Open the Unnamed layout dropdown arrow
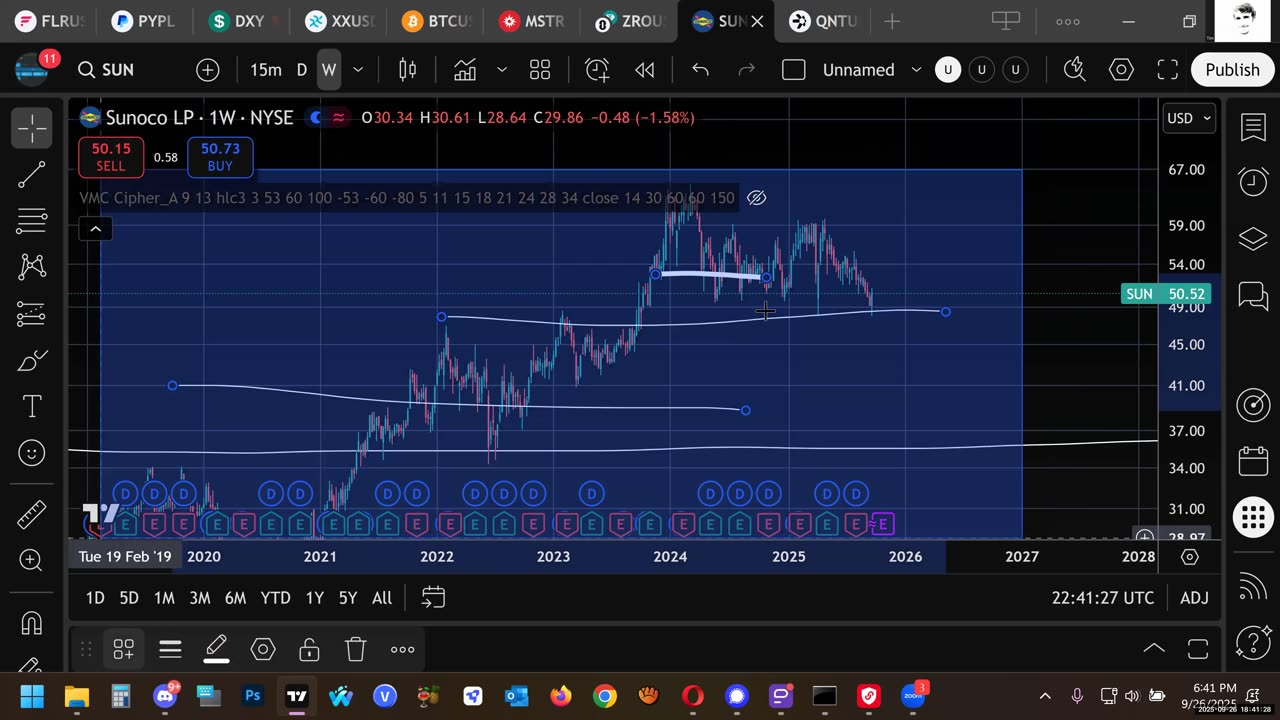The image size is (1280, 720). pos(916,70)
